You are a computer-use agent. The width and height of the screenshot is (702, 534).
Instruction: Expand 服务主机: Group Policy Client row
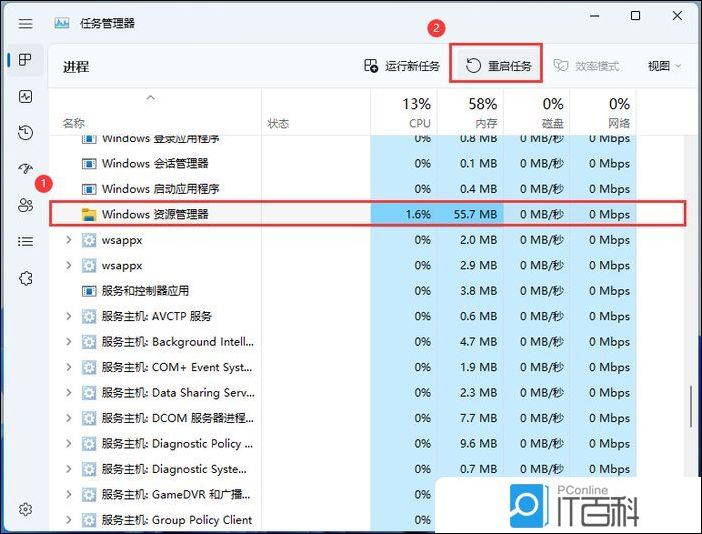(x=68, y=520)
